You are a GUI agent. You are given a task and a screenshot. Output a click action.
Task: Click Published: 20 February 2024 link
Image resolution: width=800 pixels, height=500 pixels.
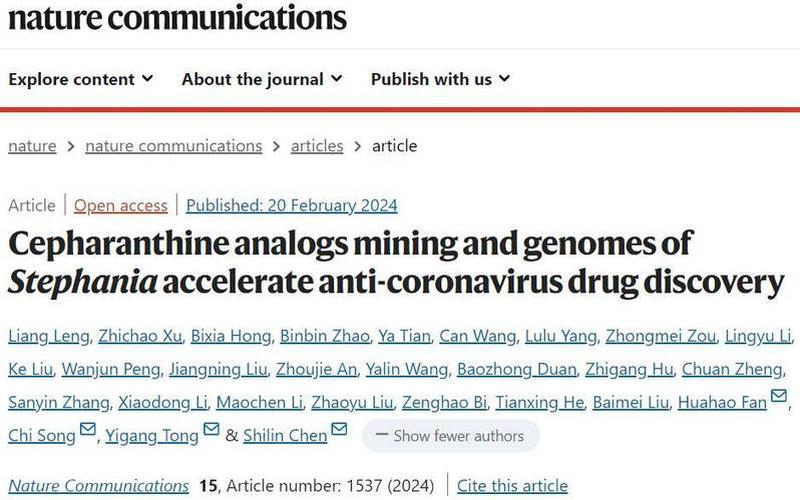point(292,205)
